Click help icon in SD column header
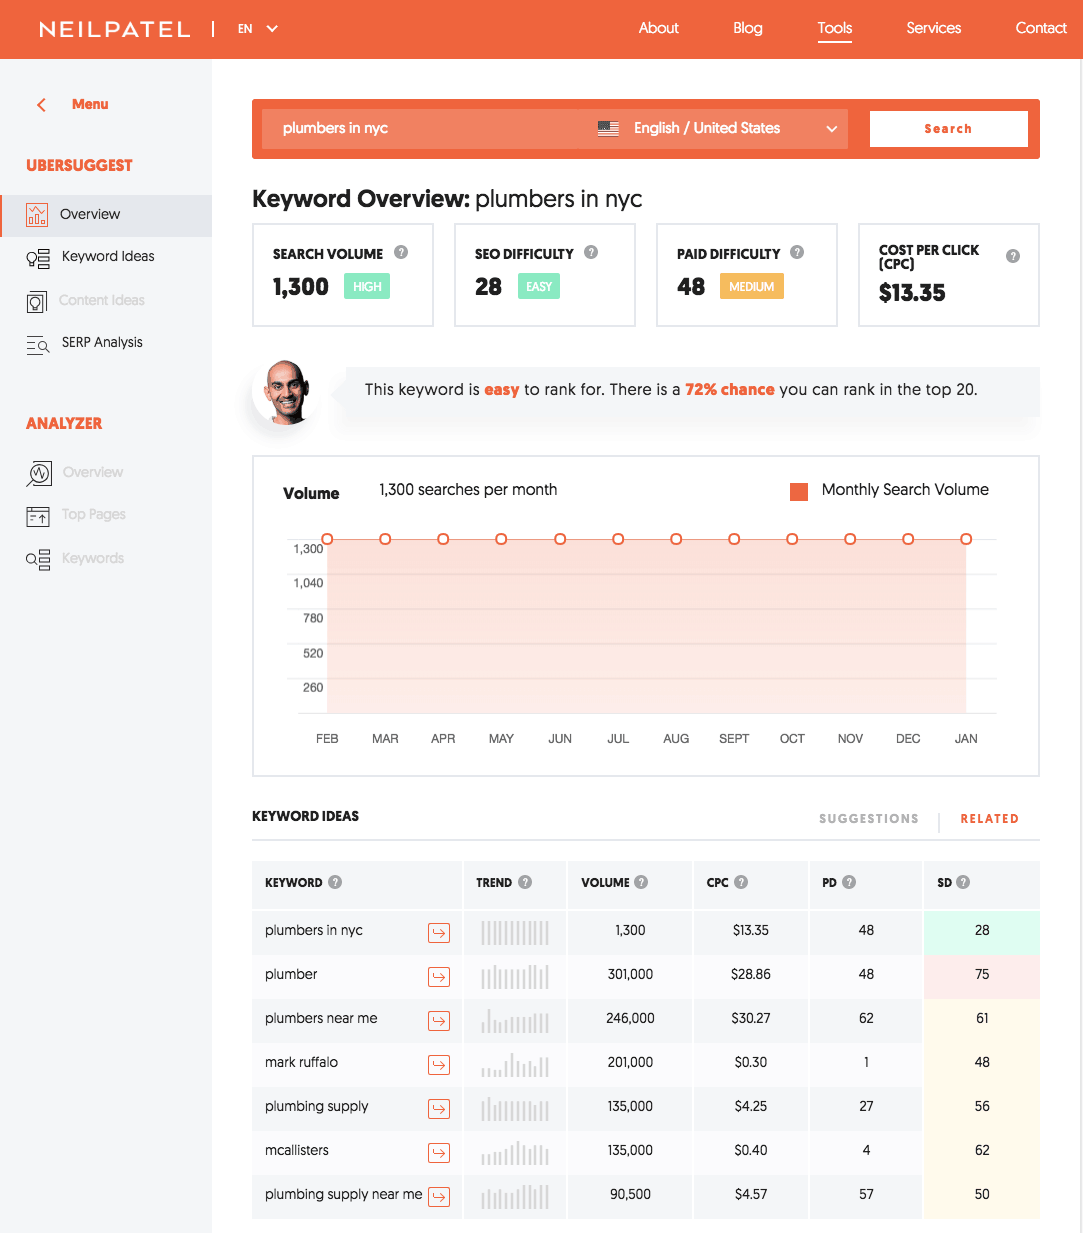1083x1233 pixels. pos(963,882)
